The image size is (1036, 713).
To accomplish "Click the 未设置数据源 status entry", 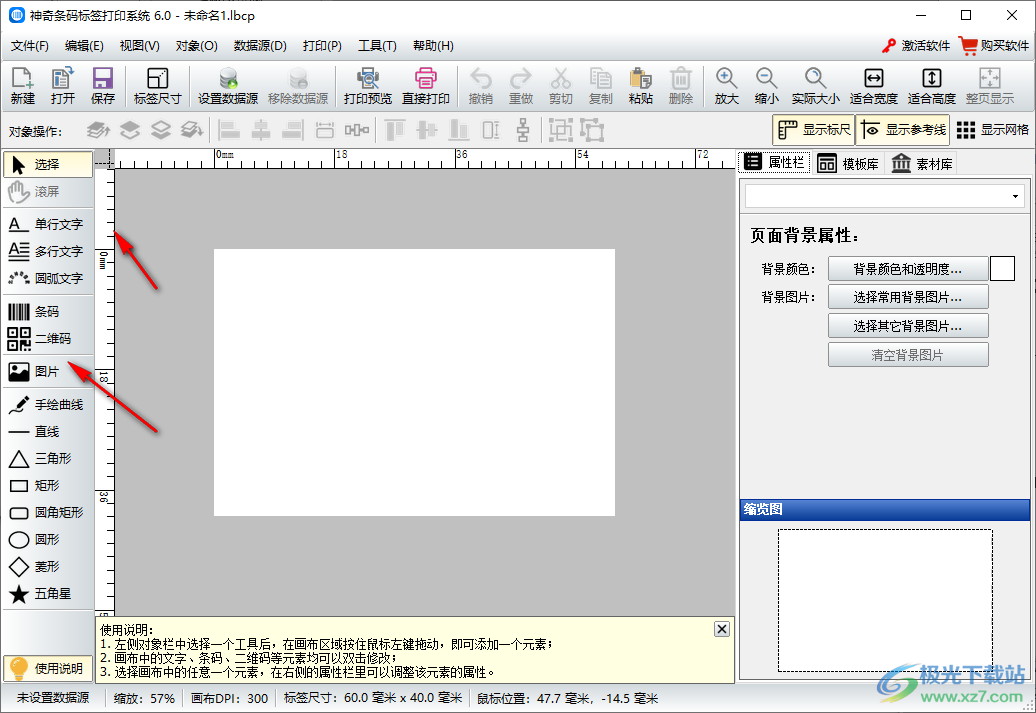I will (53, 698).
